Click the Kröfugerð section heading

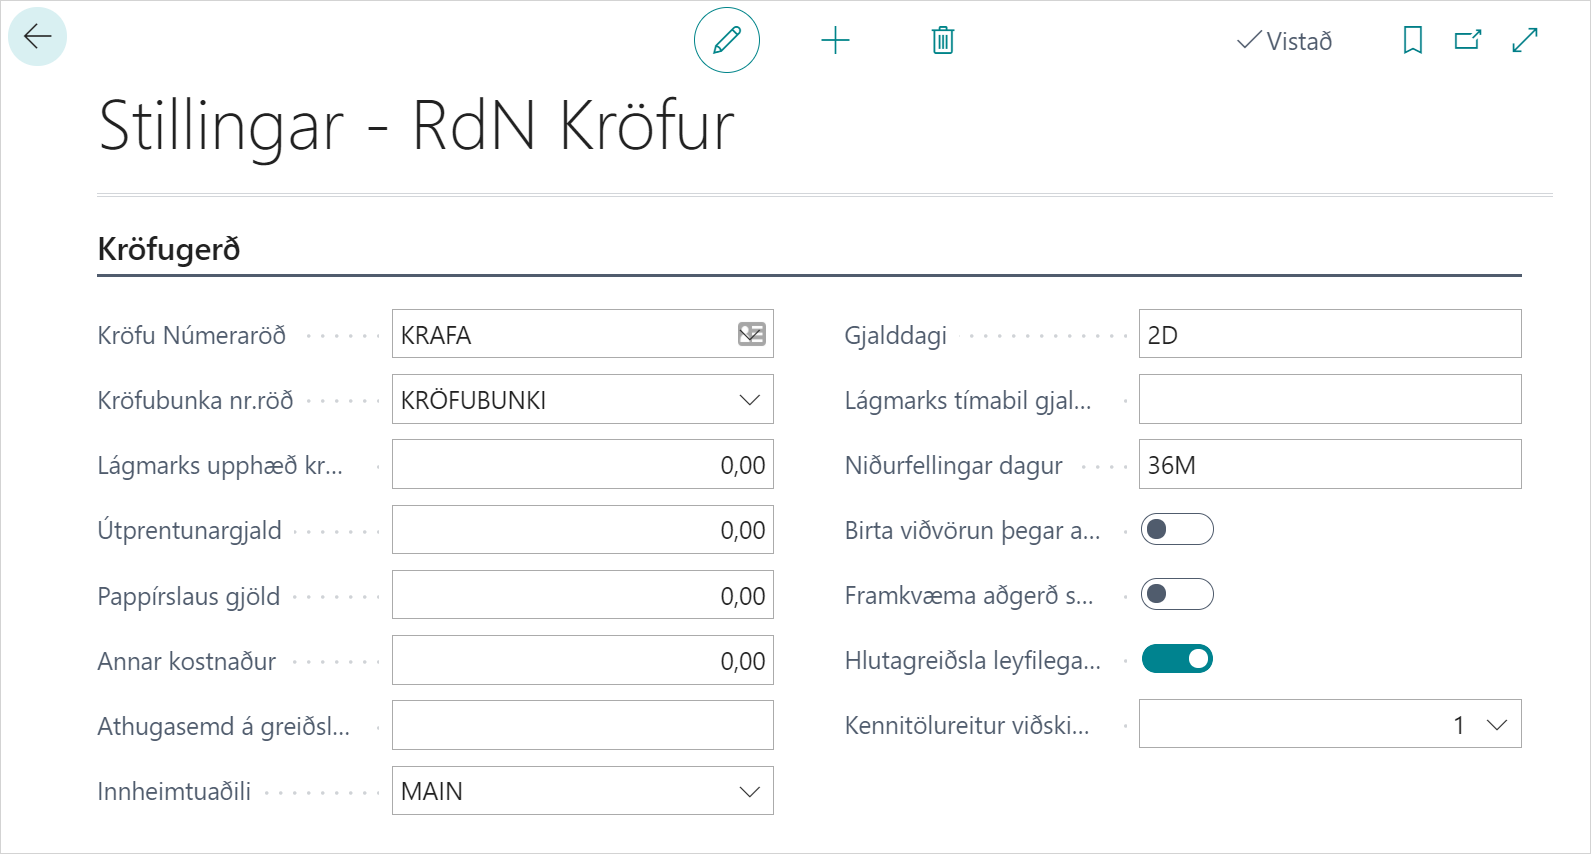tap(169, 249)
